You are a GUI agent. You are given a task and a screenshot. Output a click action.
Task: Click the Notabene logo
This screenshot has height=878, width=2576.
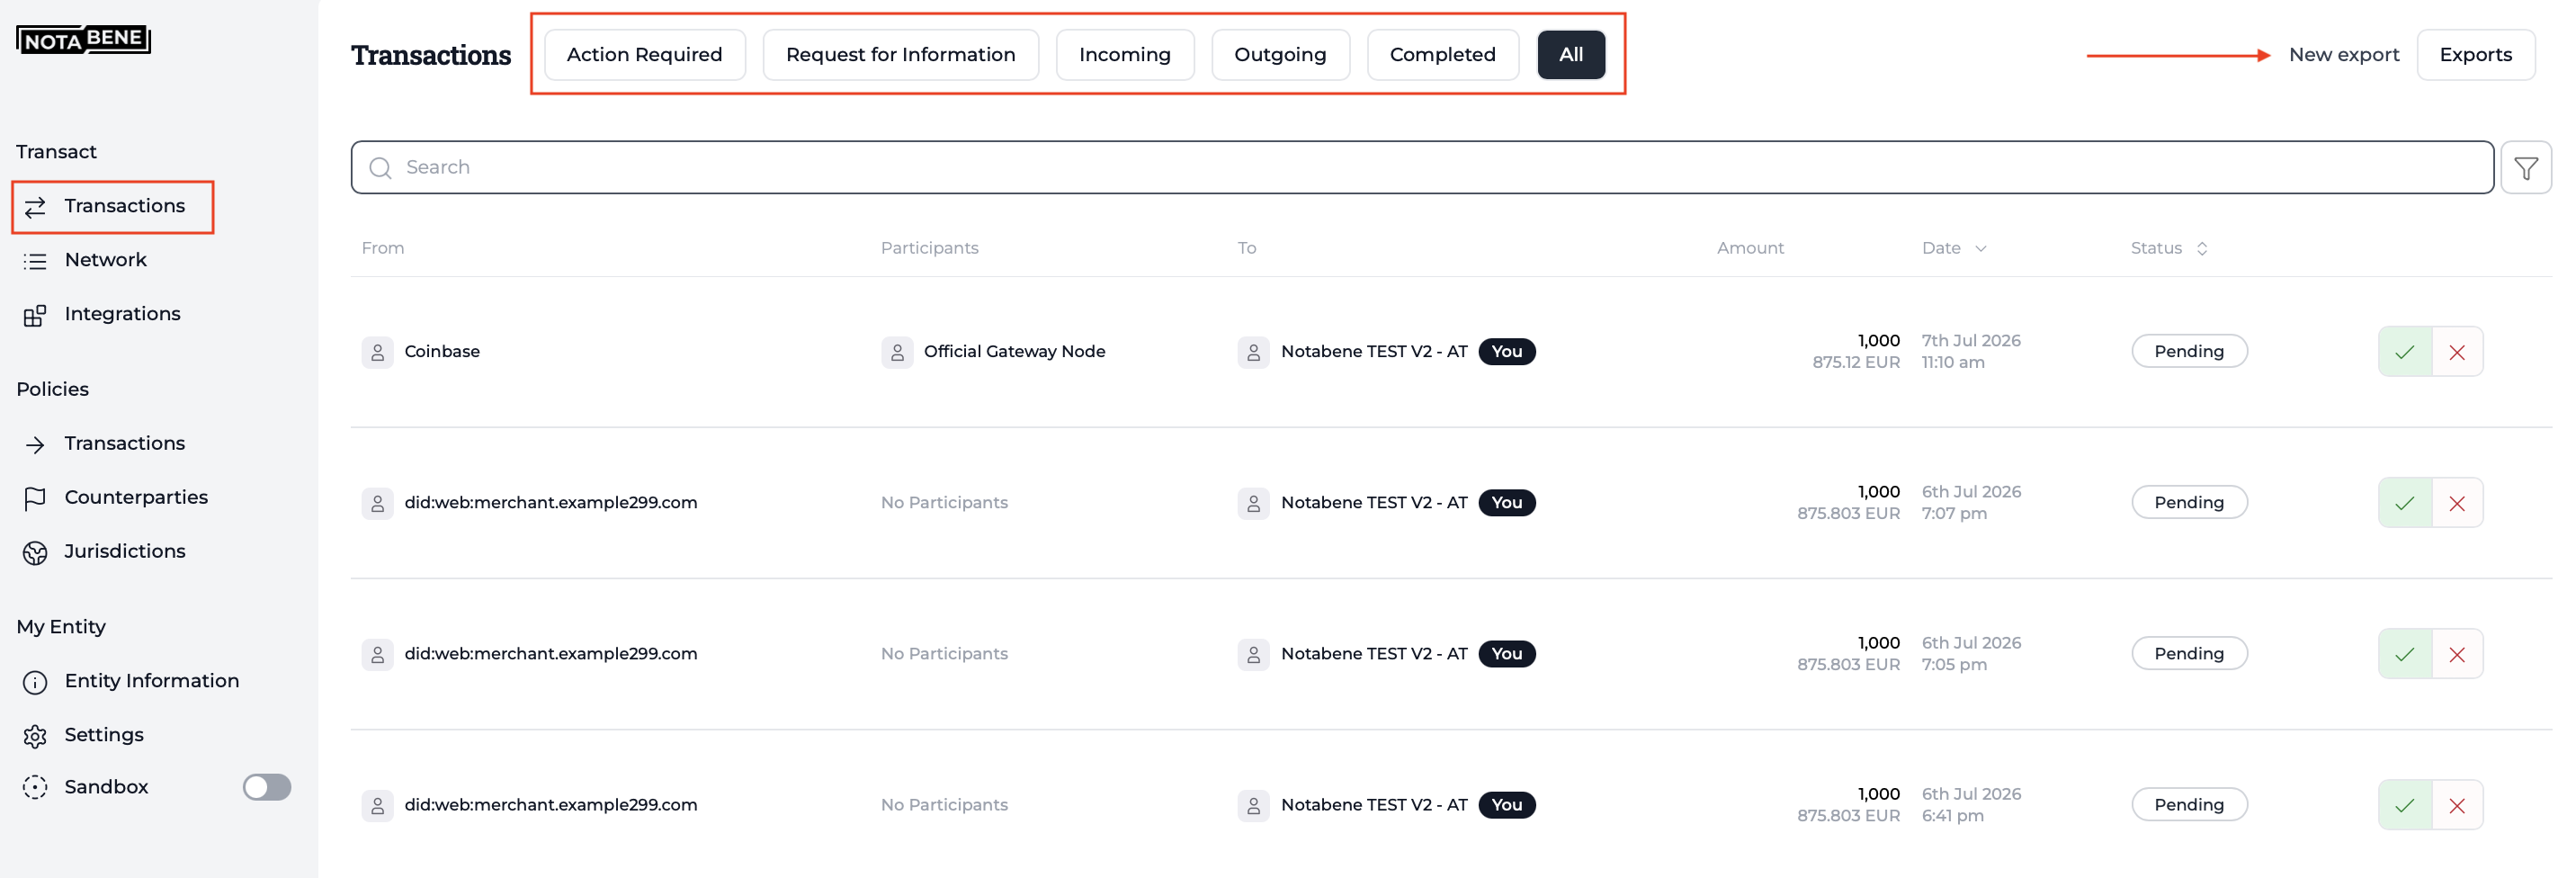click(83, 39)
